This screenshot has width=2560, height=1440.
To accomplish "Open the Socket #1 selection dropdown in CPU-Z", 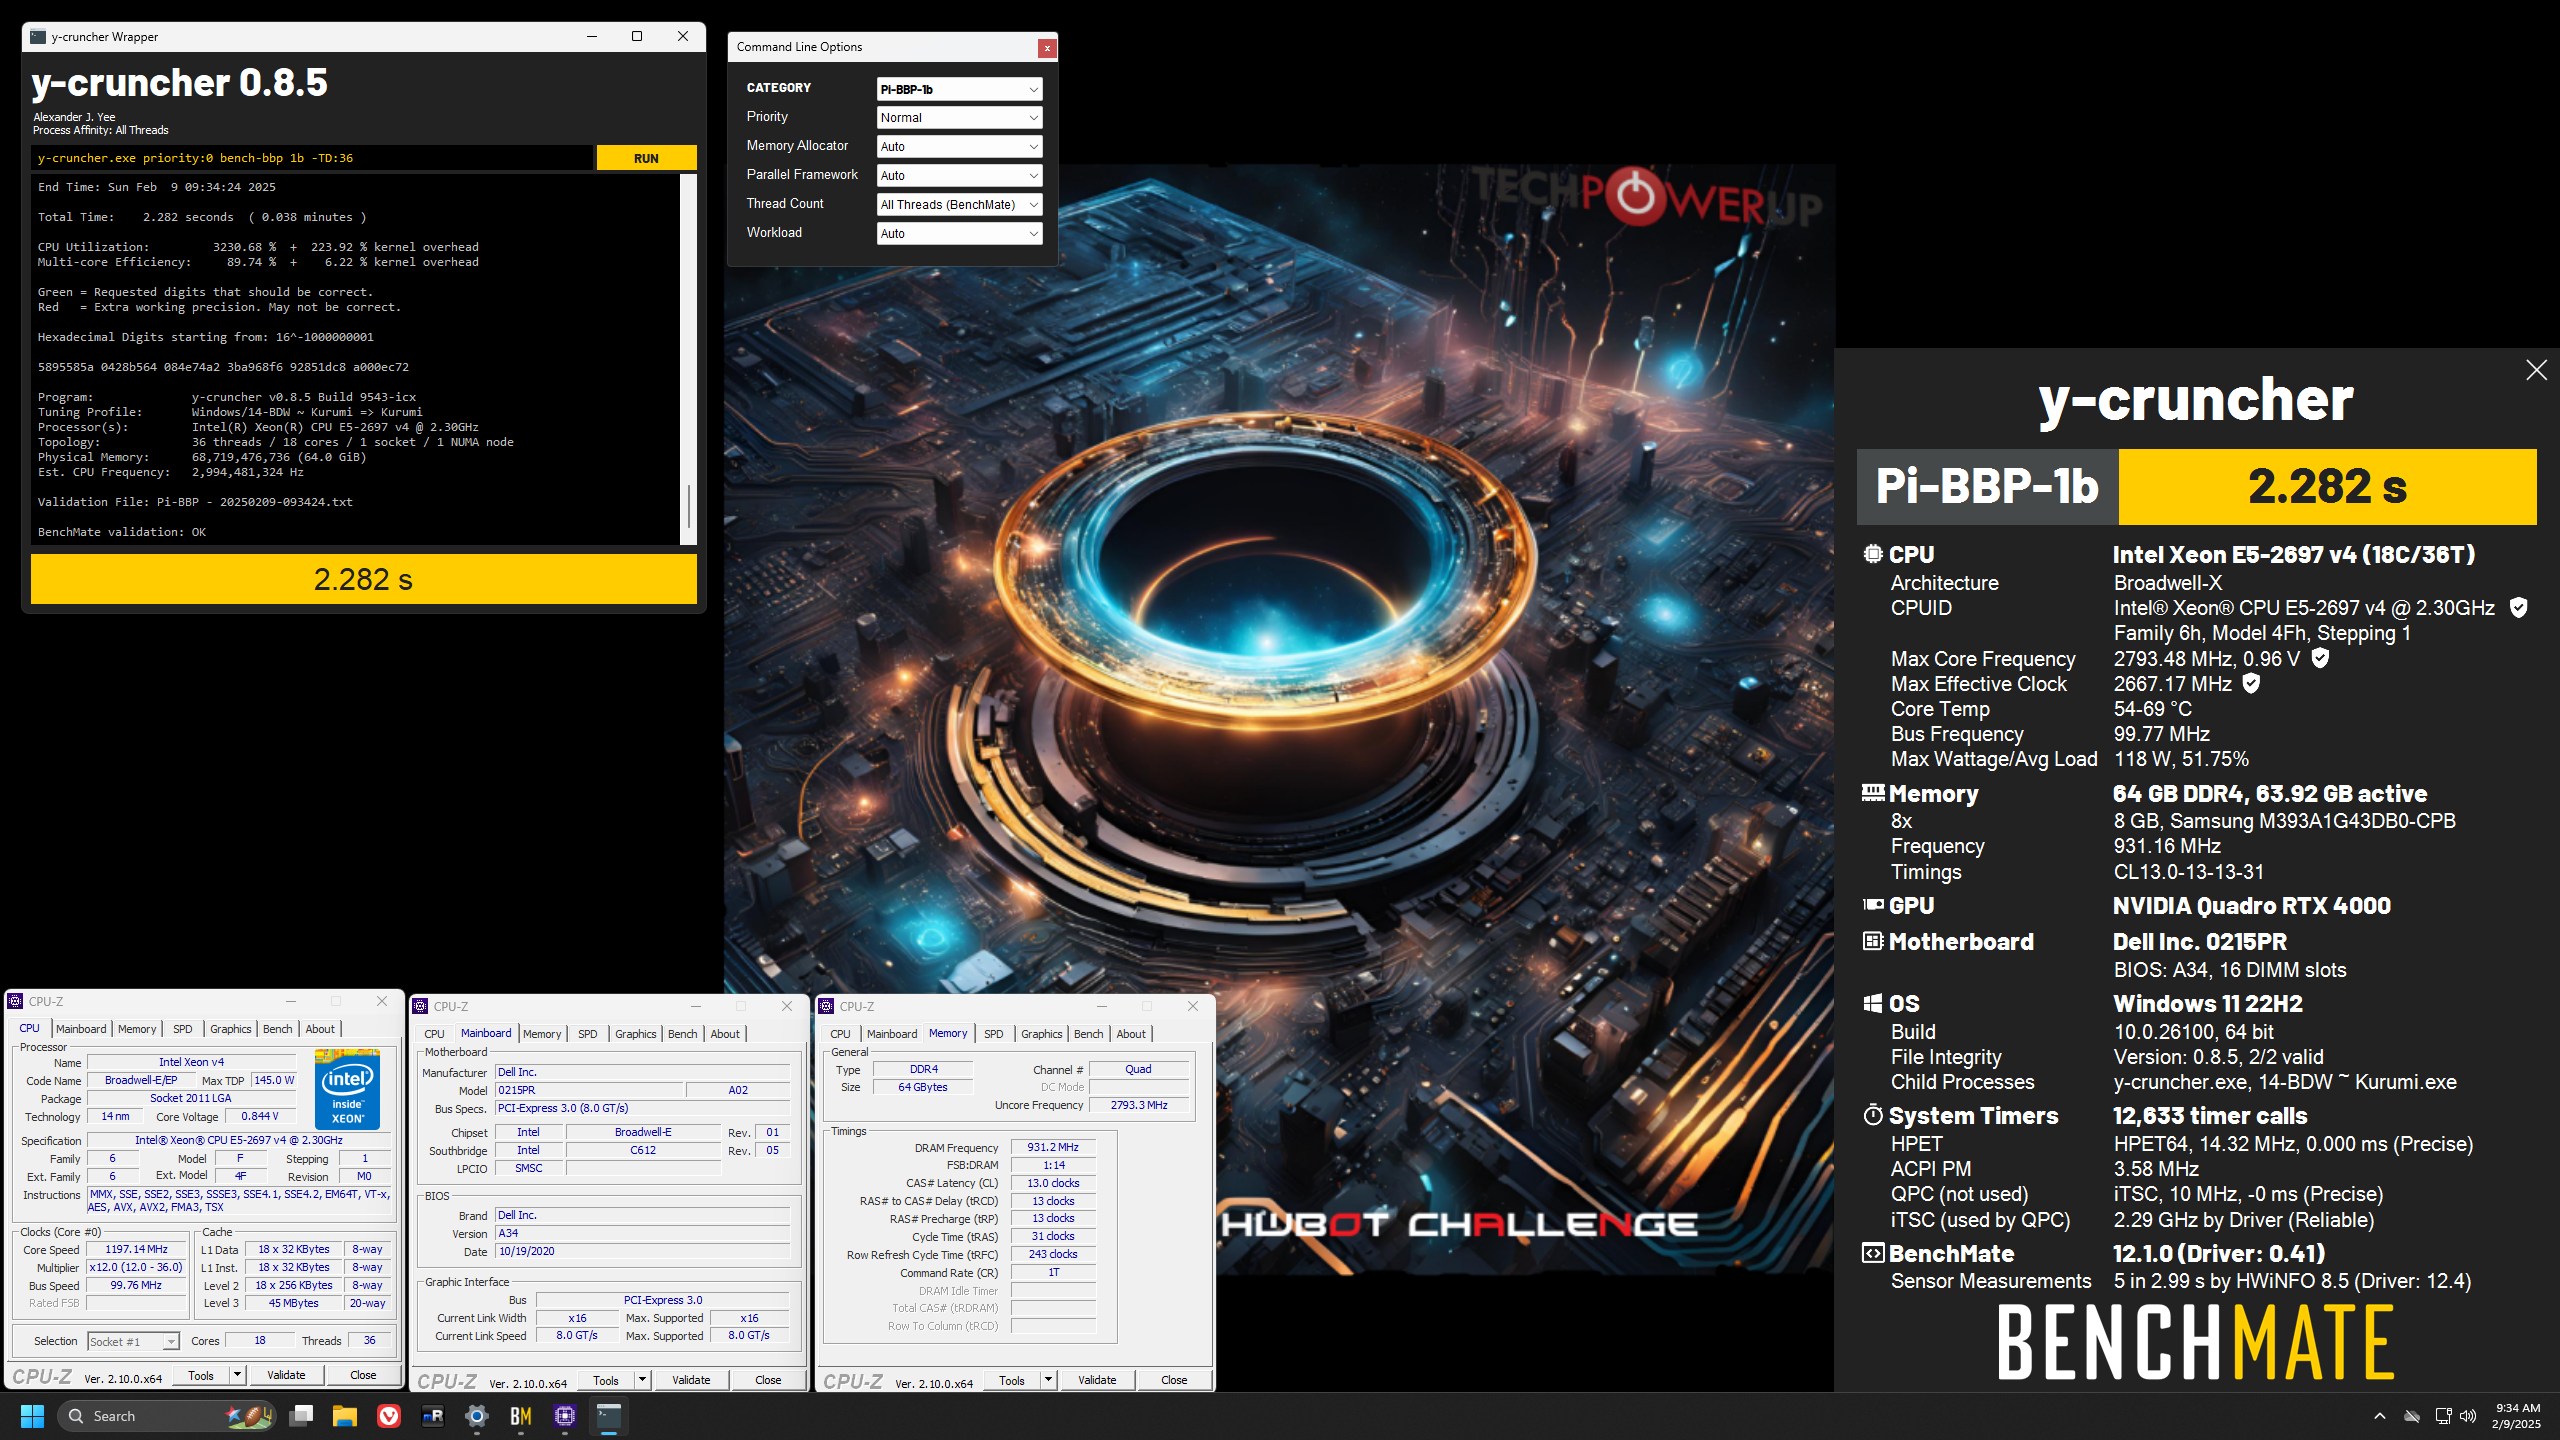I will tap(133, 1342).
